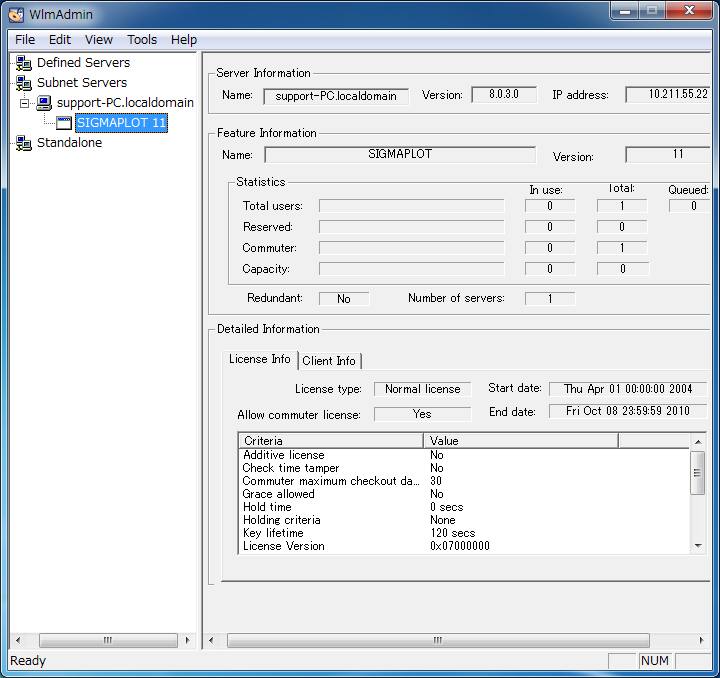Open the View menu
The width and height of the screenshot is (720, 678).
[x=99, y=40]
